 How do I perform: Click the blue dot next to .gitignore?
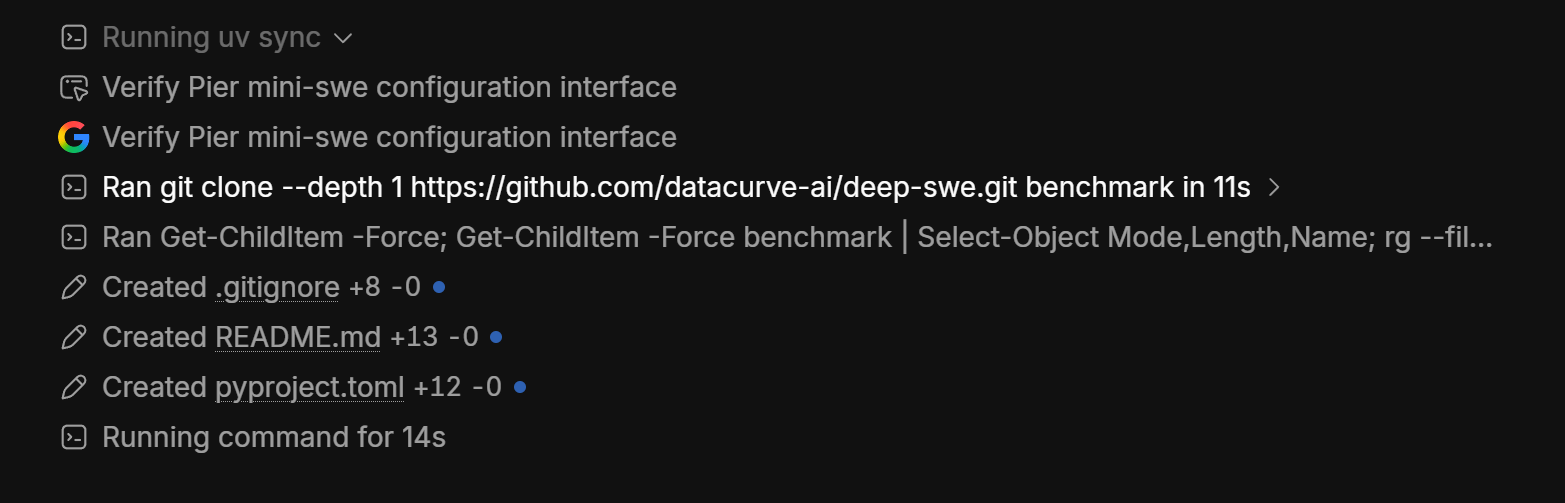tap(438, 287)
